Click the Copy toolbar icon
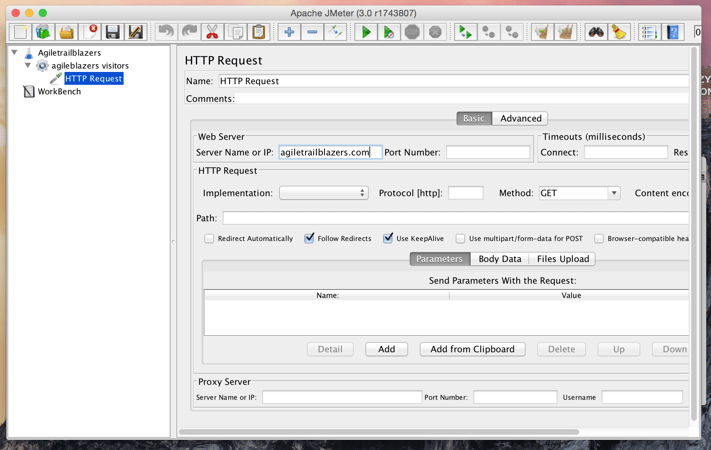Viewport: 711px width, 450px height. pyautogui.click(x=235, y=32)
